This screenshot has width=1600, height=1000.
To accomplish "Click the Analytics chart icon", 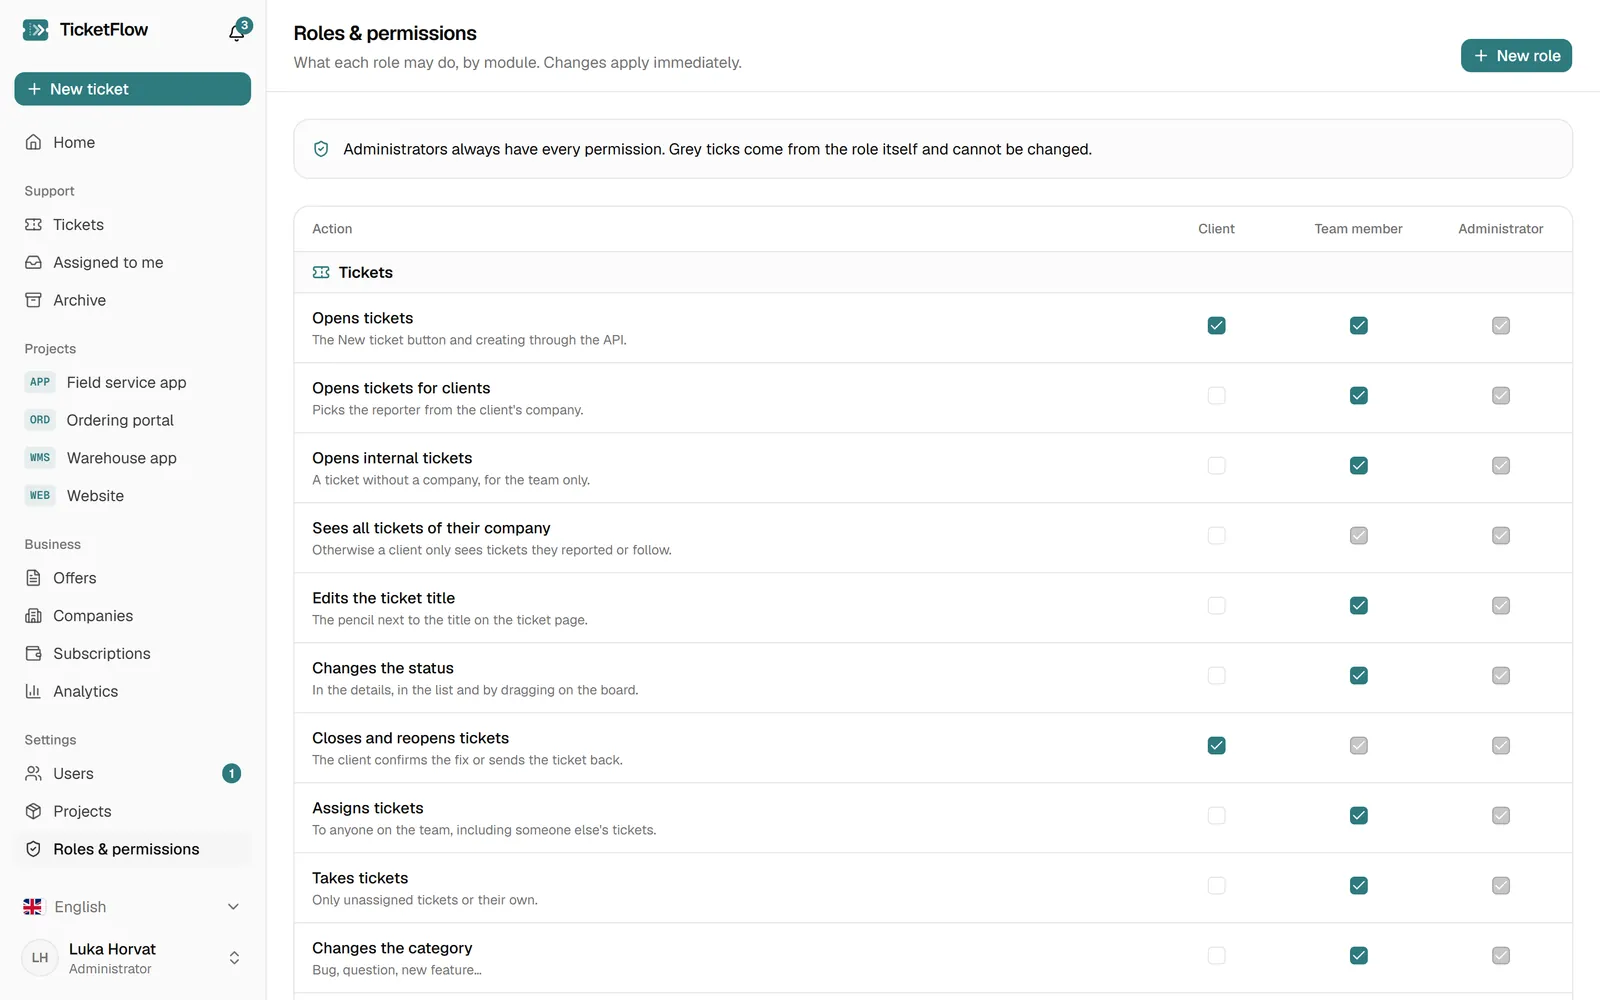I will [x=33, y=691].
